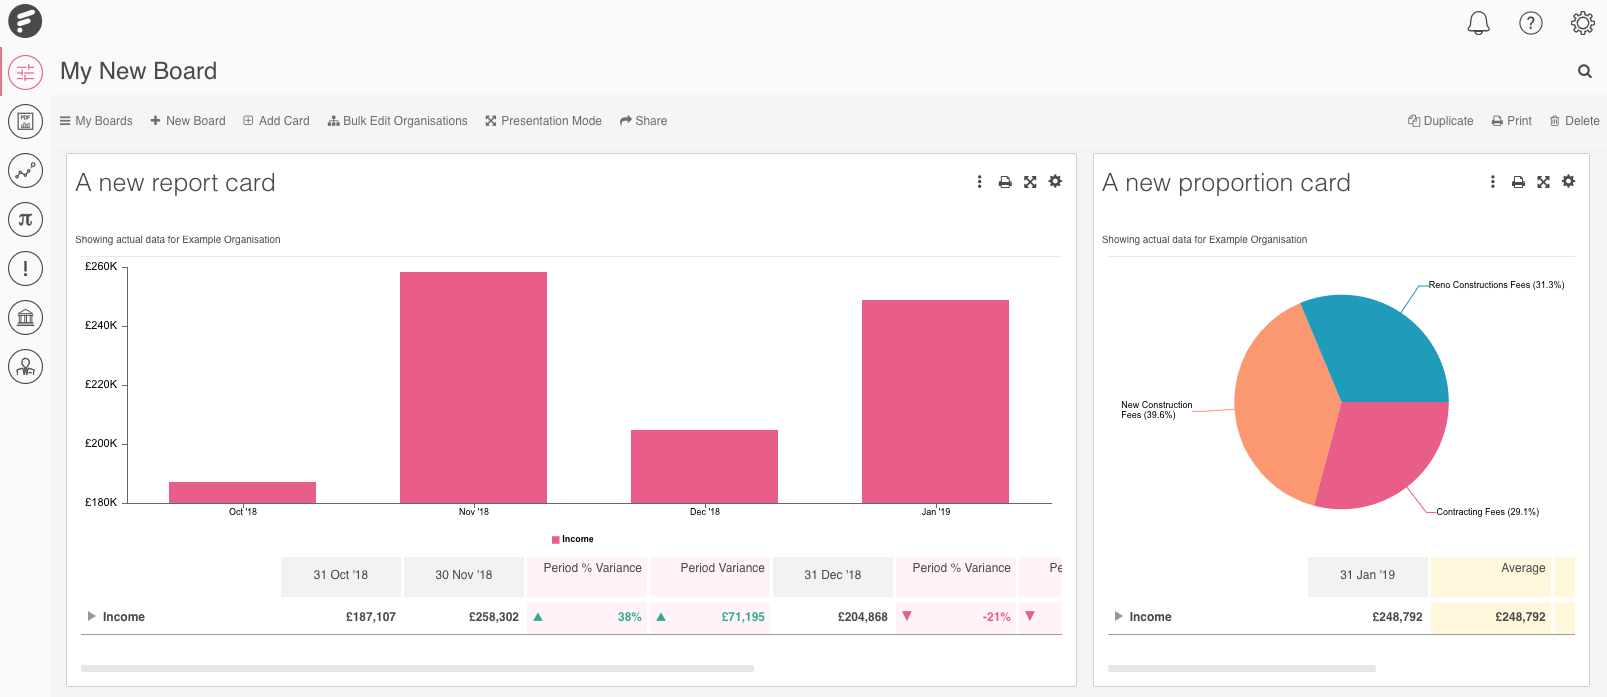
Task: Open the organisations bank sidebar icon
Action: coord(25,317)
